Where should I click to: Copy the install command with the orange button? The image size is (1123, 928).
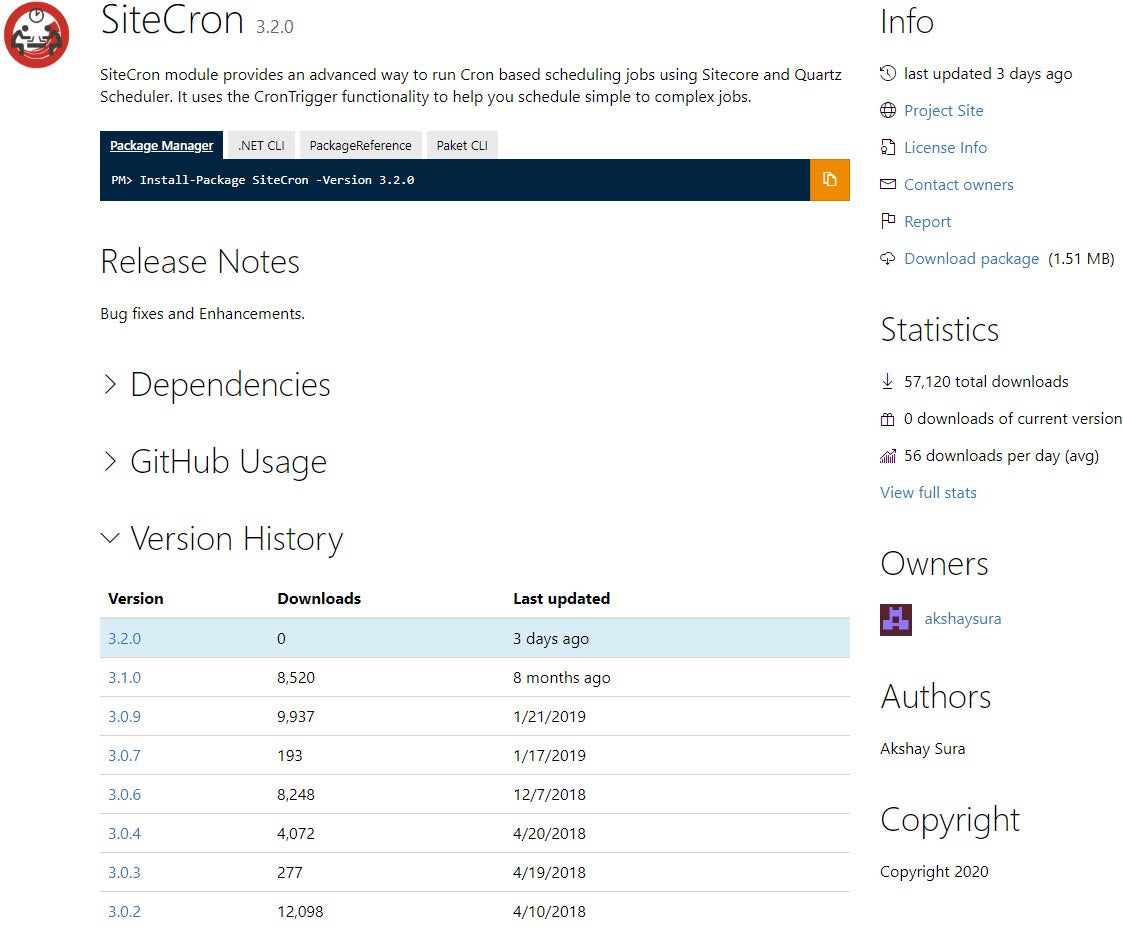pos(829,180)
